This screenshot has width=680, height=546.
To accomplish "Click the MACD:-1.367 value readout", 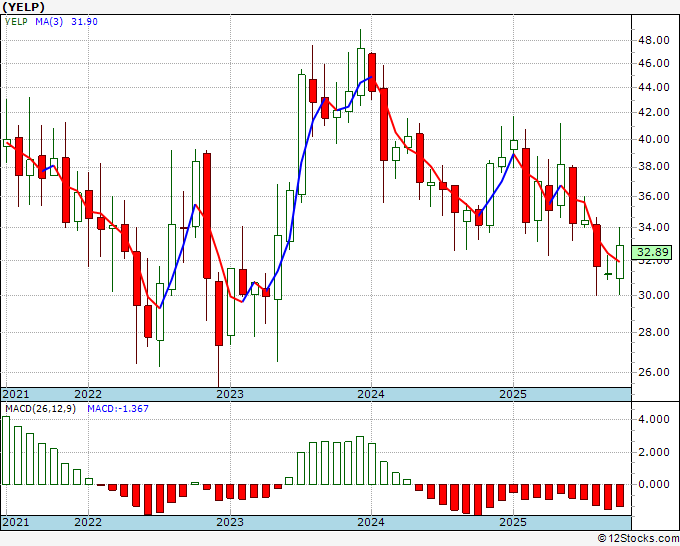I will 118,409.
